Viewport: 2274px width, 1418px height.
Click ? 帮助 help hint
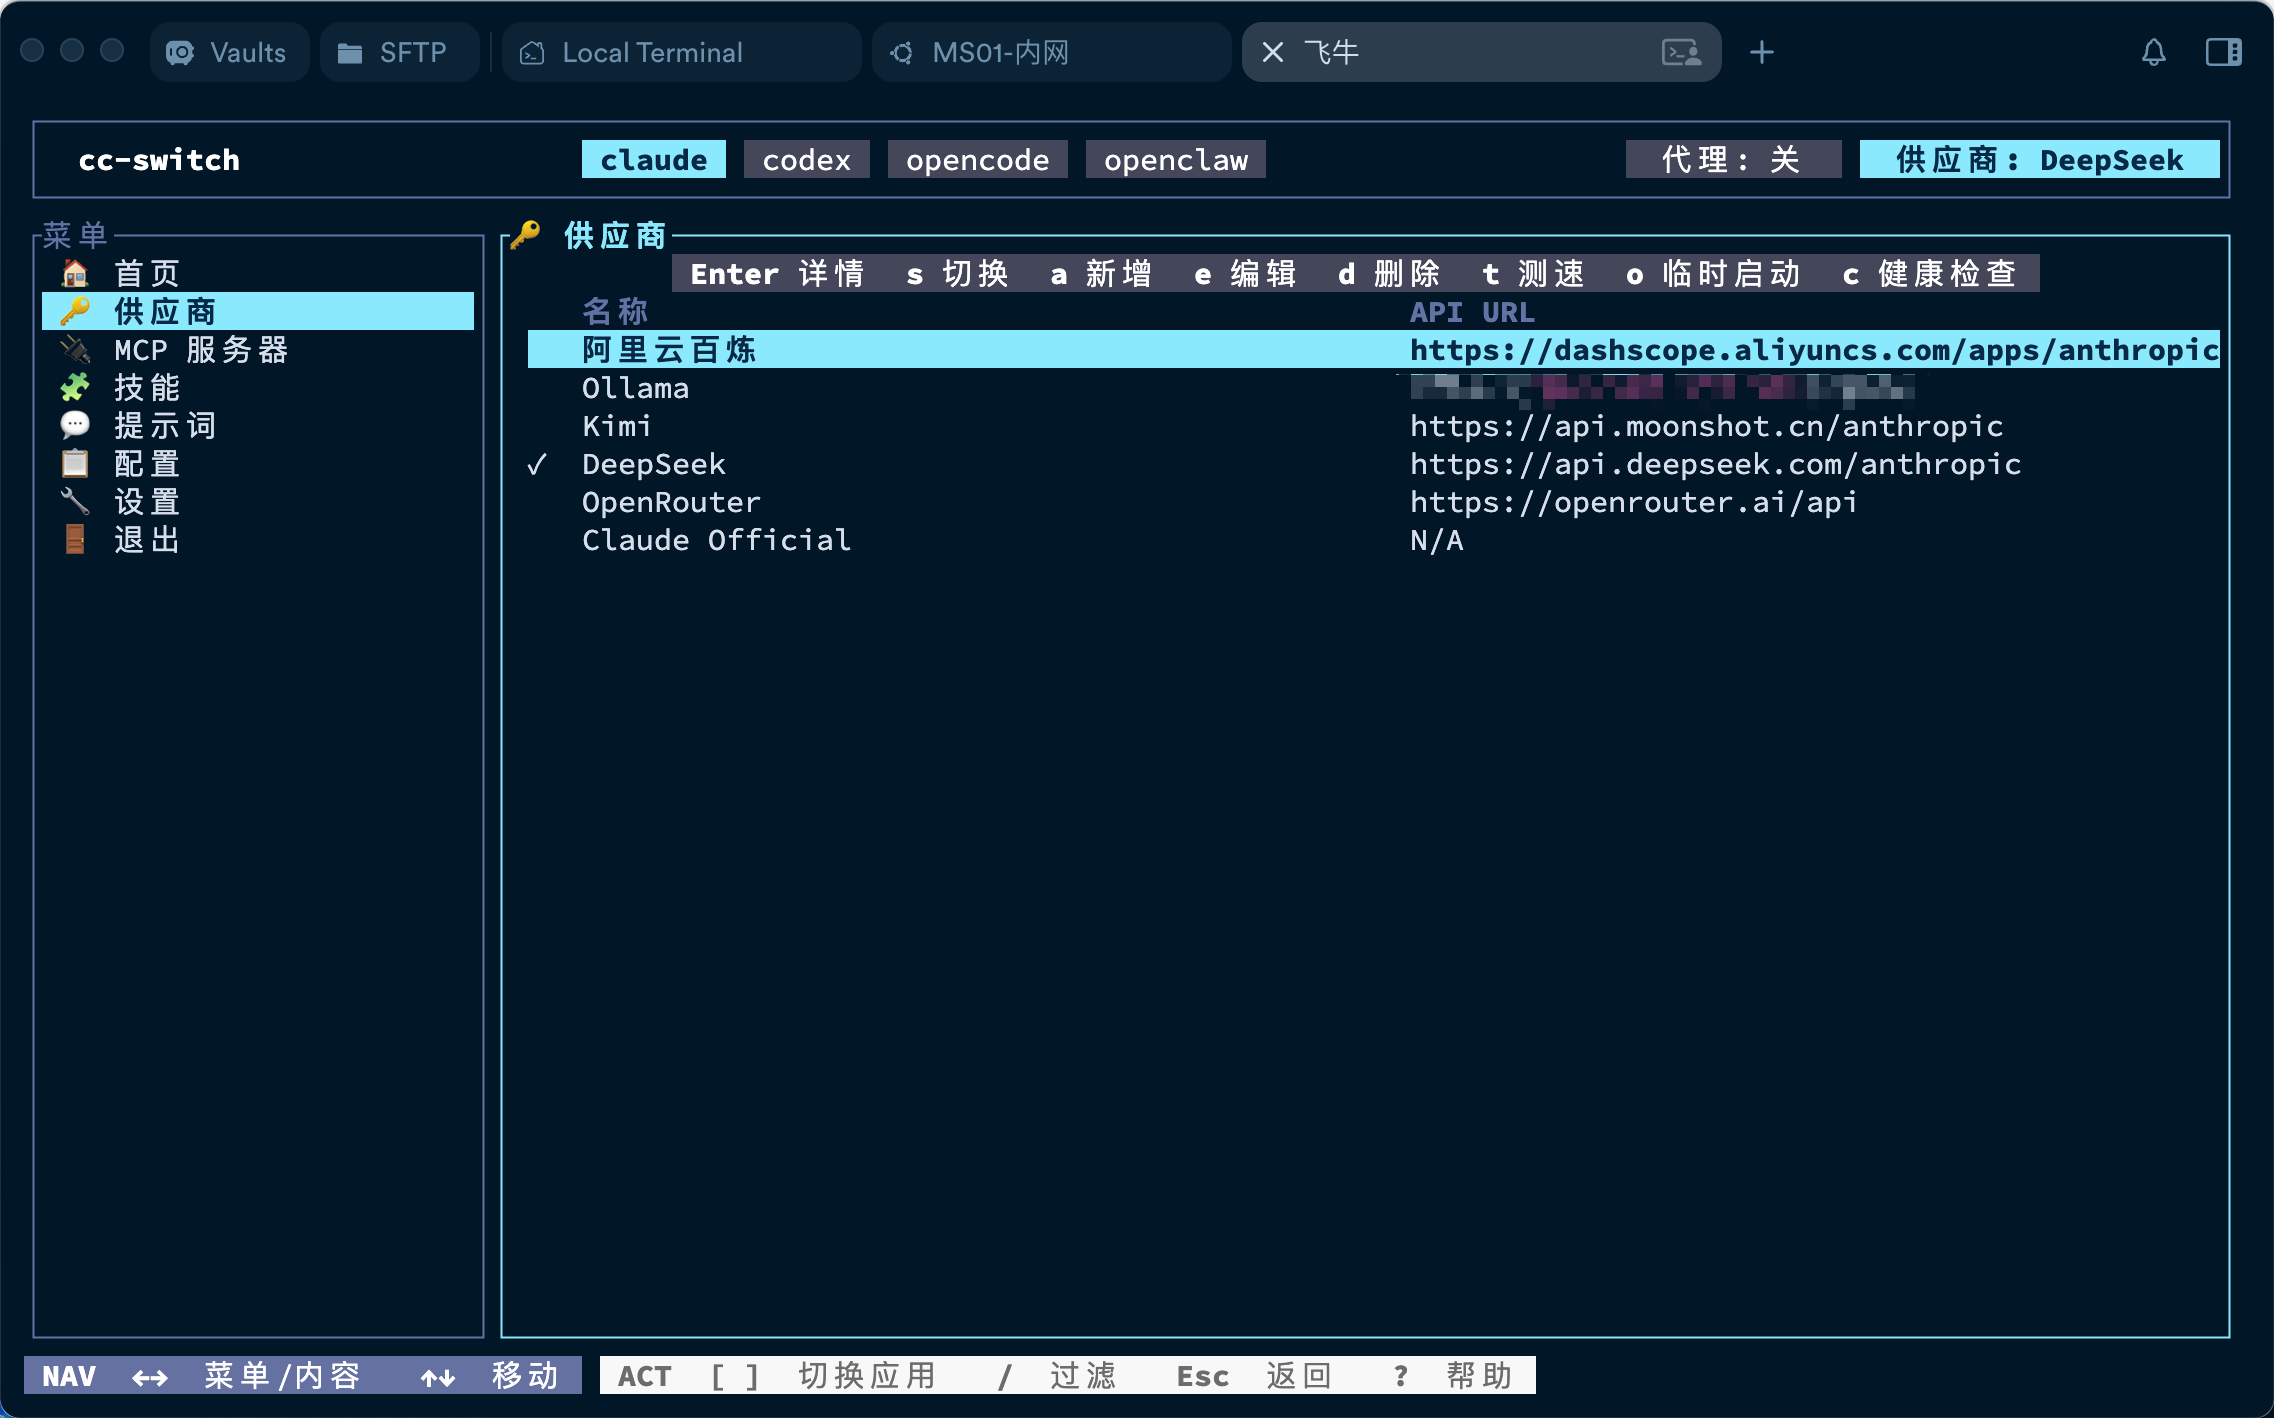(1452, 1376)
